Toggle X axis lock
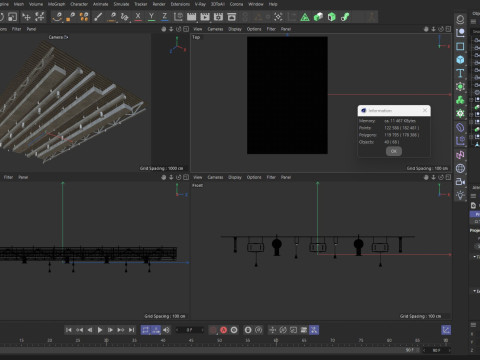Image resolution: width=480 pixels, height=360 pixels. click(x=138, y=17)
